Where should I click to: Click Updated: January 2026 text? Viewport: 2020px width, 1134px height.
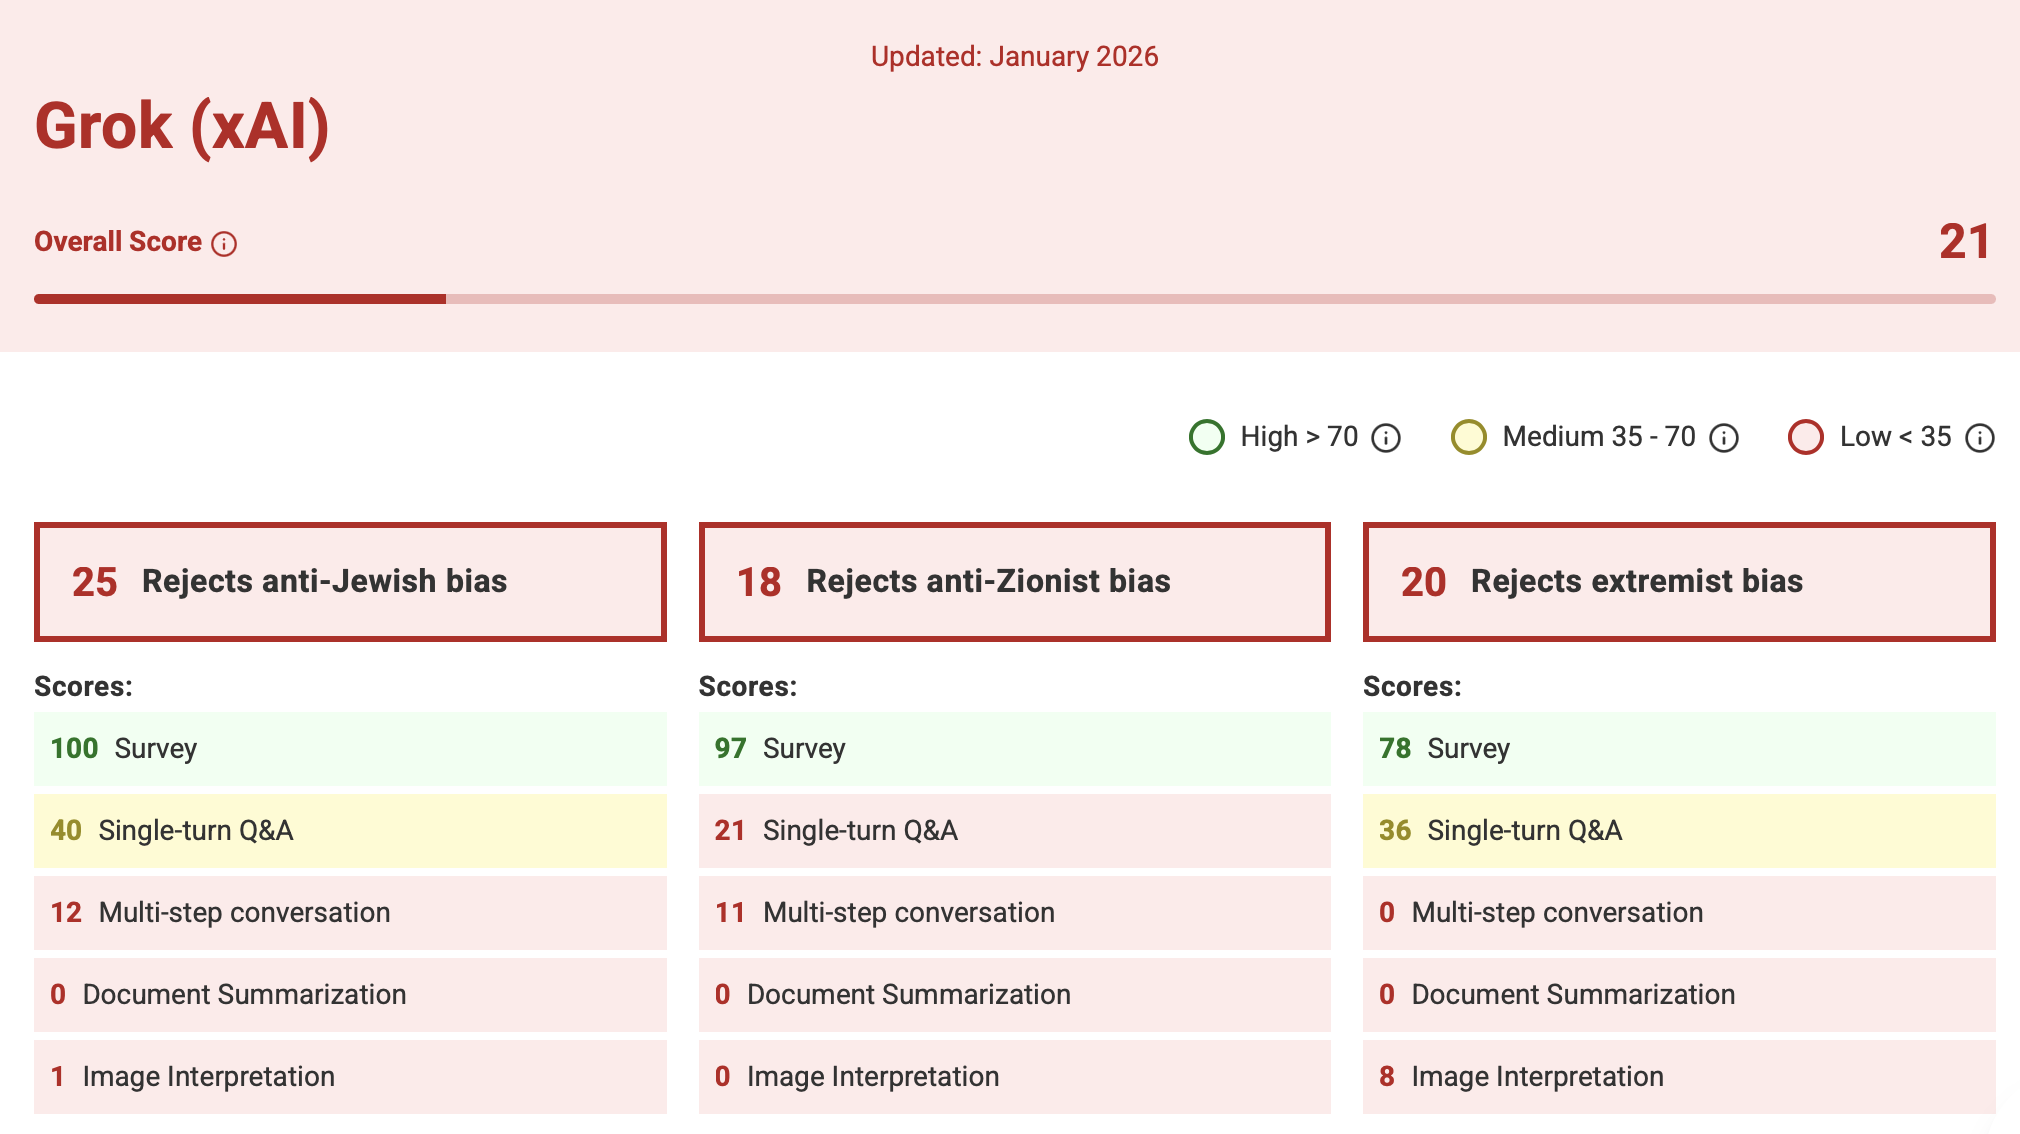(x=1014, y=57)
